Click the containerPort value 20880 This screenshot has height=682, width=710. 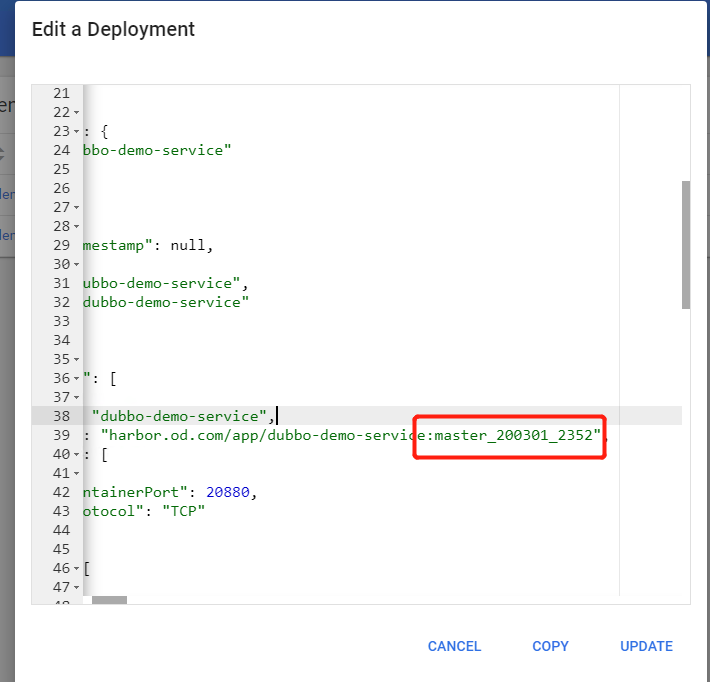tap(233, 492)
